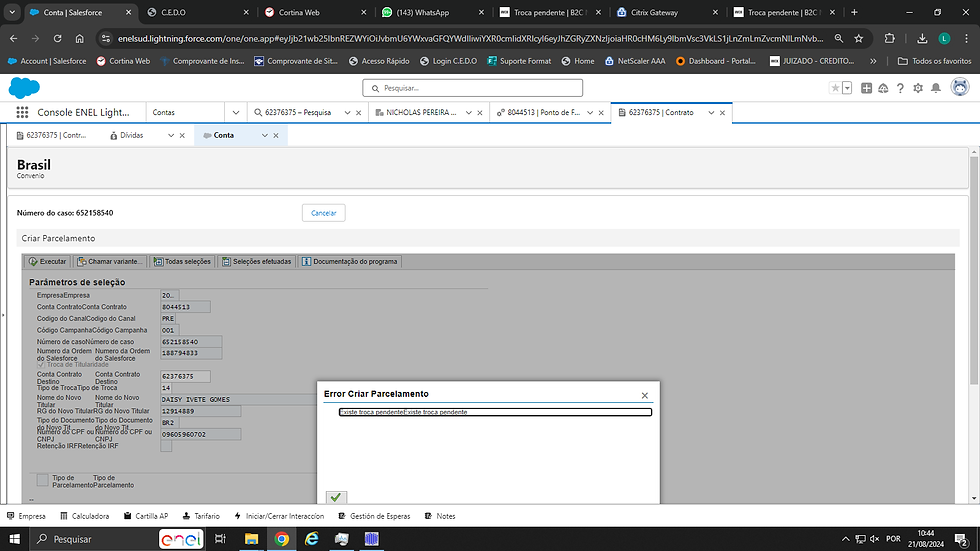Open Cortina Web bookmark
This screenshot has height=551, width=980.
coord(123,61)
